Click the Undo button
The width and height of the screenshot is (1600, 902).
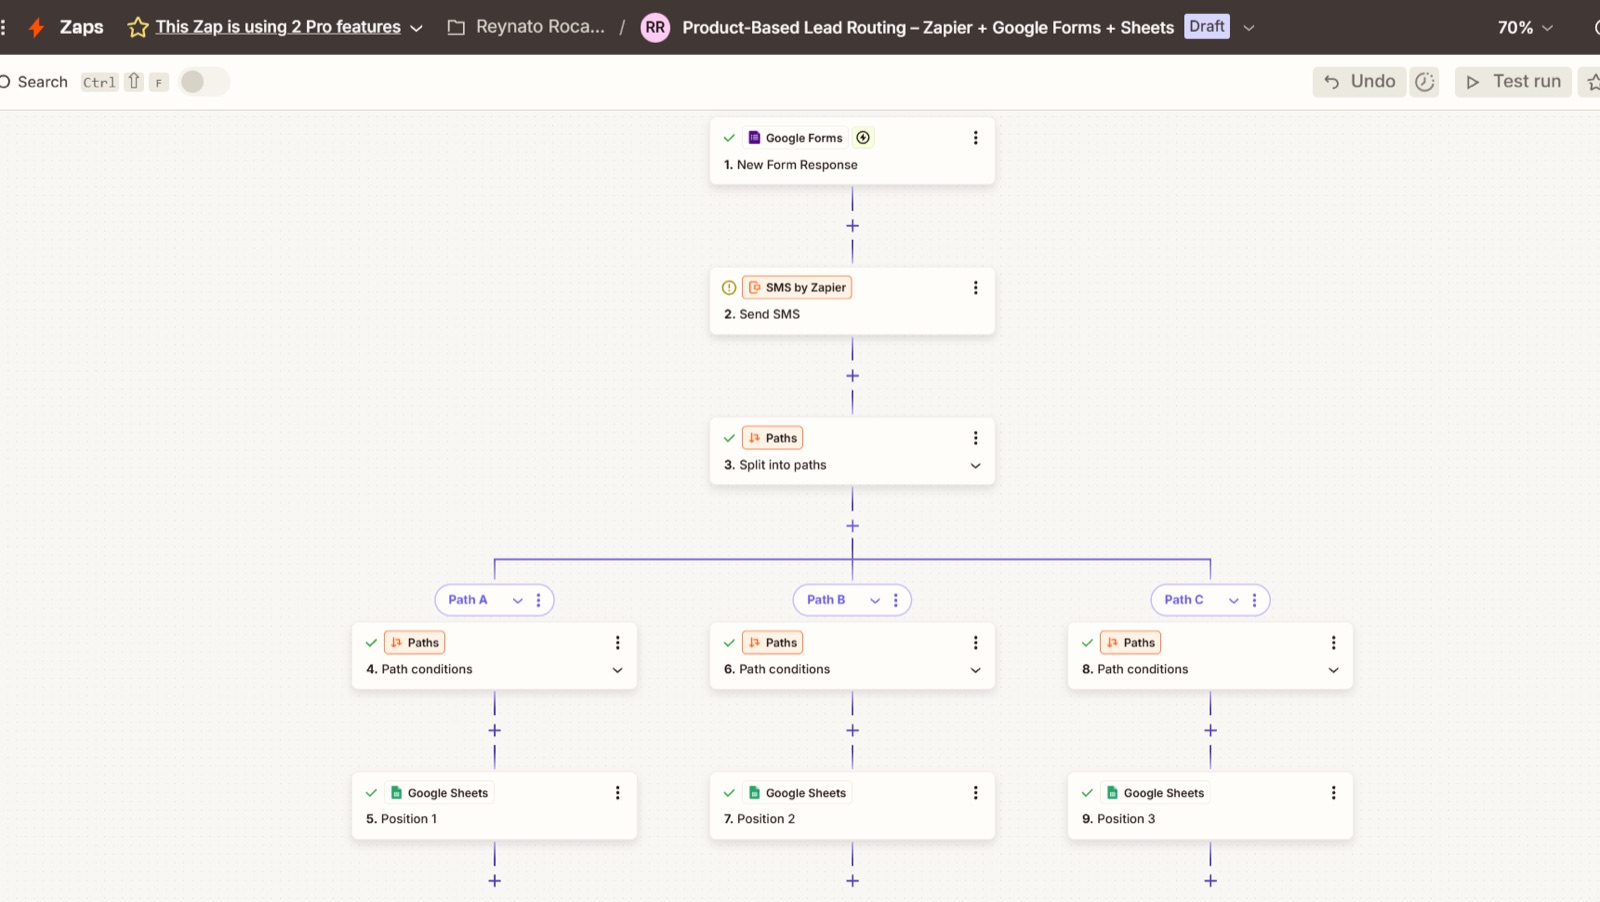coord(1359,82)
